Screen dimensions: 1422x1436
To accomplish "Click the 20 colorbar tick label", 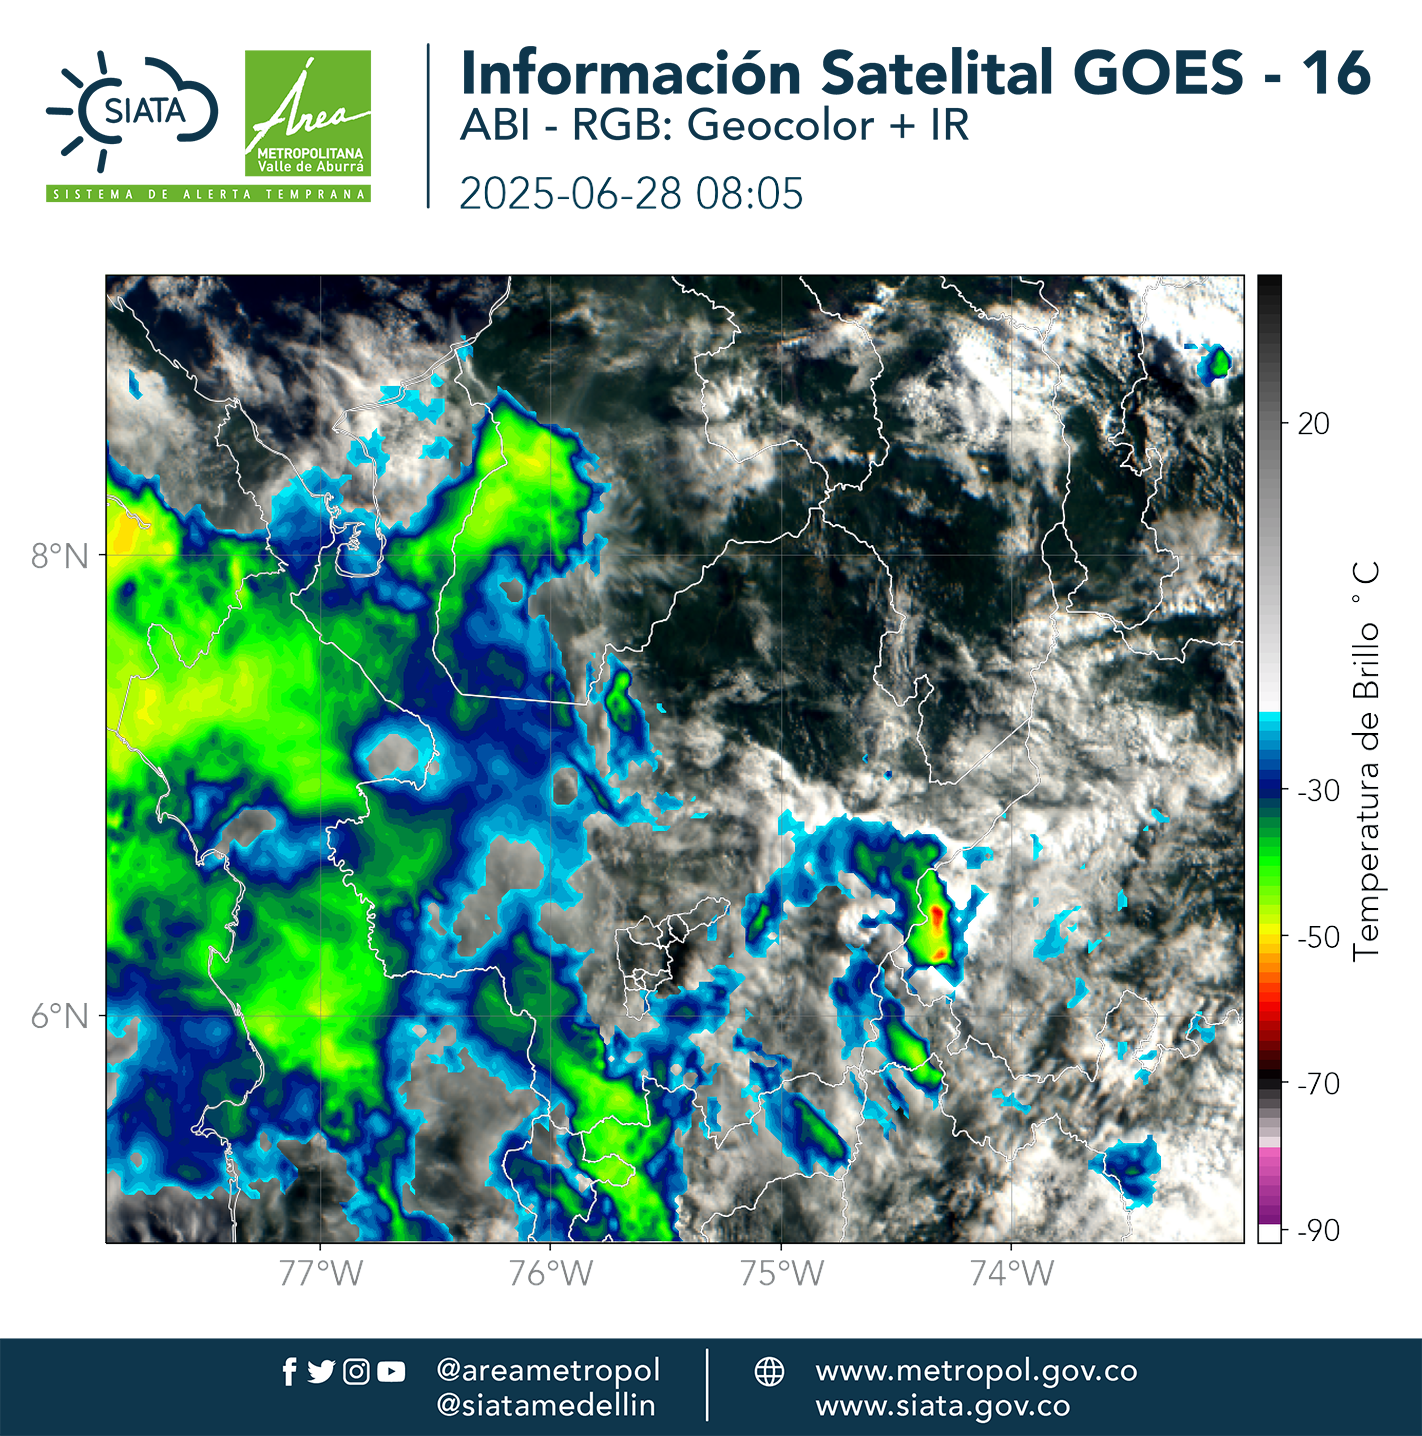I will [1313, 424].
